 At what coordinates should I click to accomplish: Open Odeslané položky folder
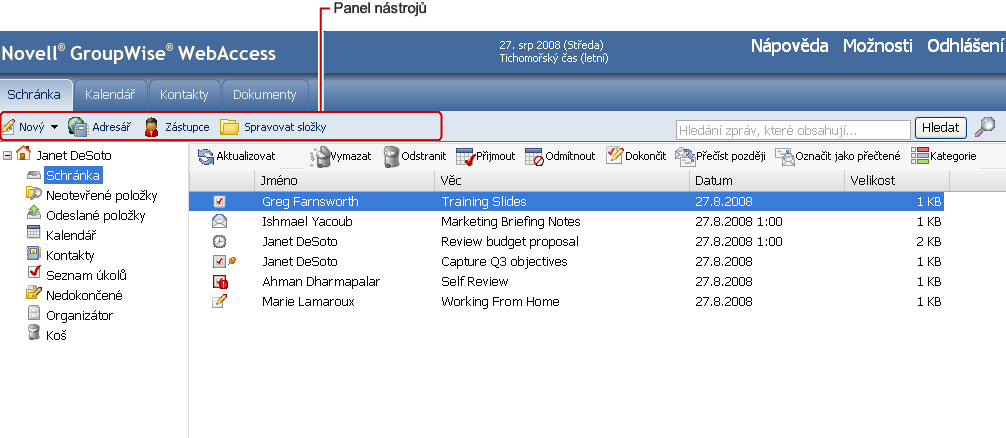(x=96, y=215)
